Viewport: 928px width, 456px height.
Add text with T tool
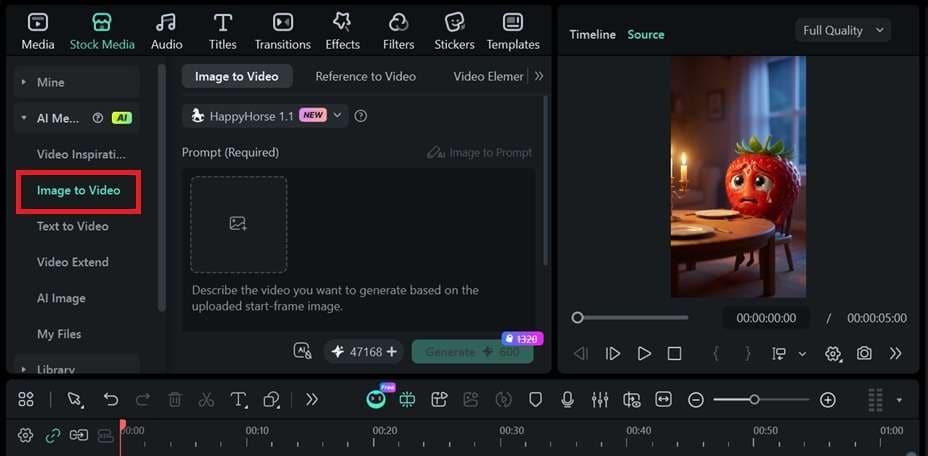(238, 400)
